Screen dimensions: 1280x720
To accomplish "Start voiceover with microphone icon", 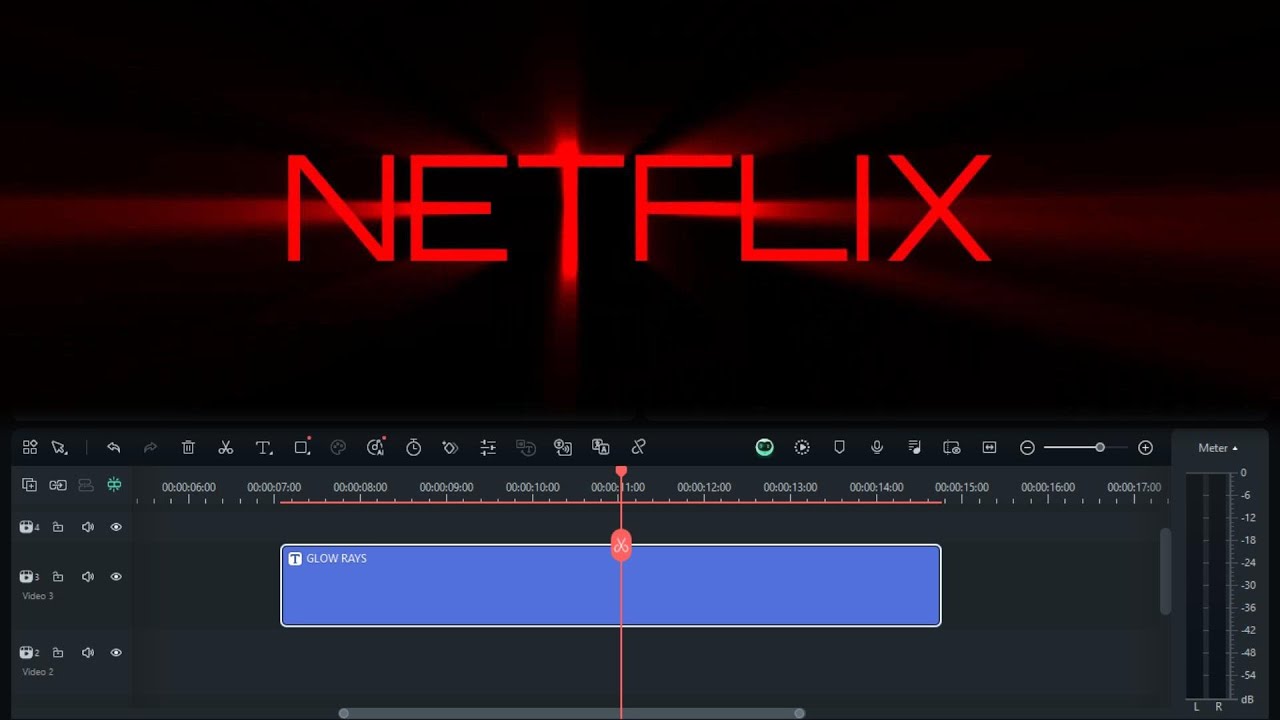I will [x=877, y=447].
